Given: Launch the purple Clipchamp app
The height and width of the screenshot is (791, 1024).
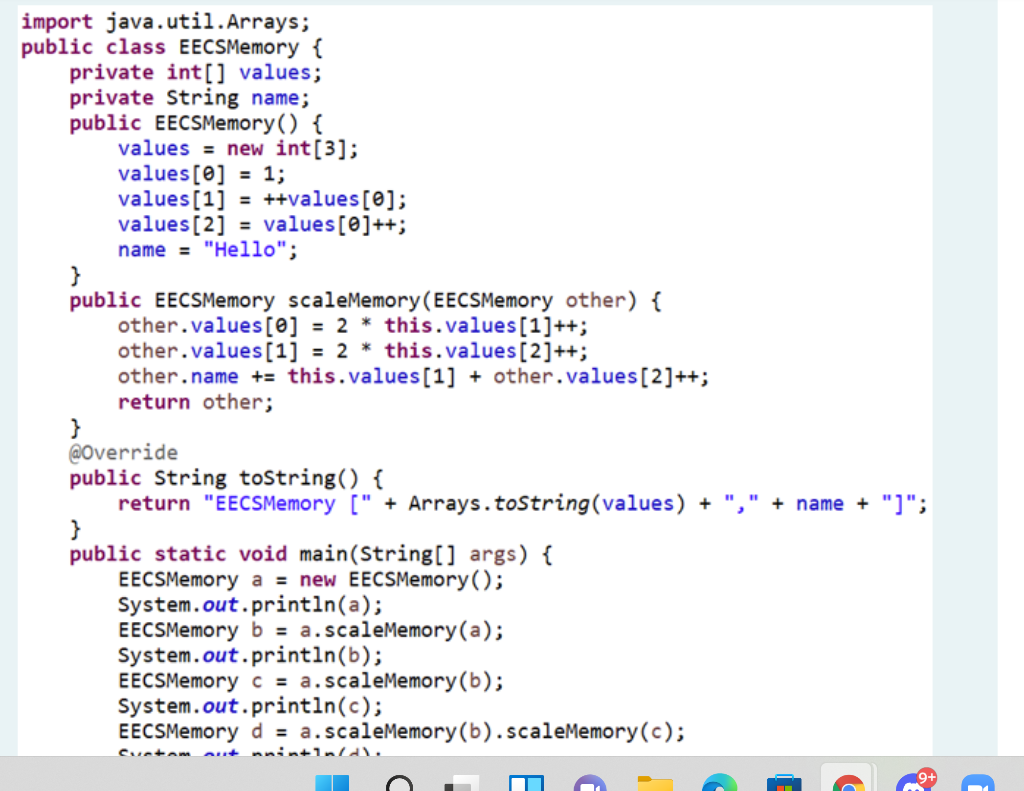Looking at the screenshot, I should tap(590, 783).
